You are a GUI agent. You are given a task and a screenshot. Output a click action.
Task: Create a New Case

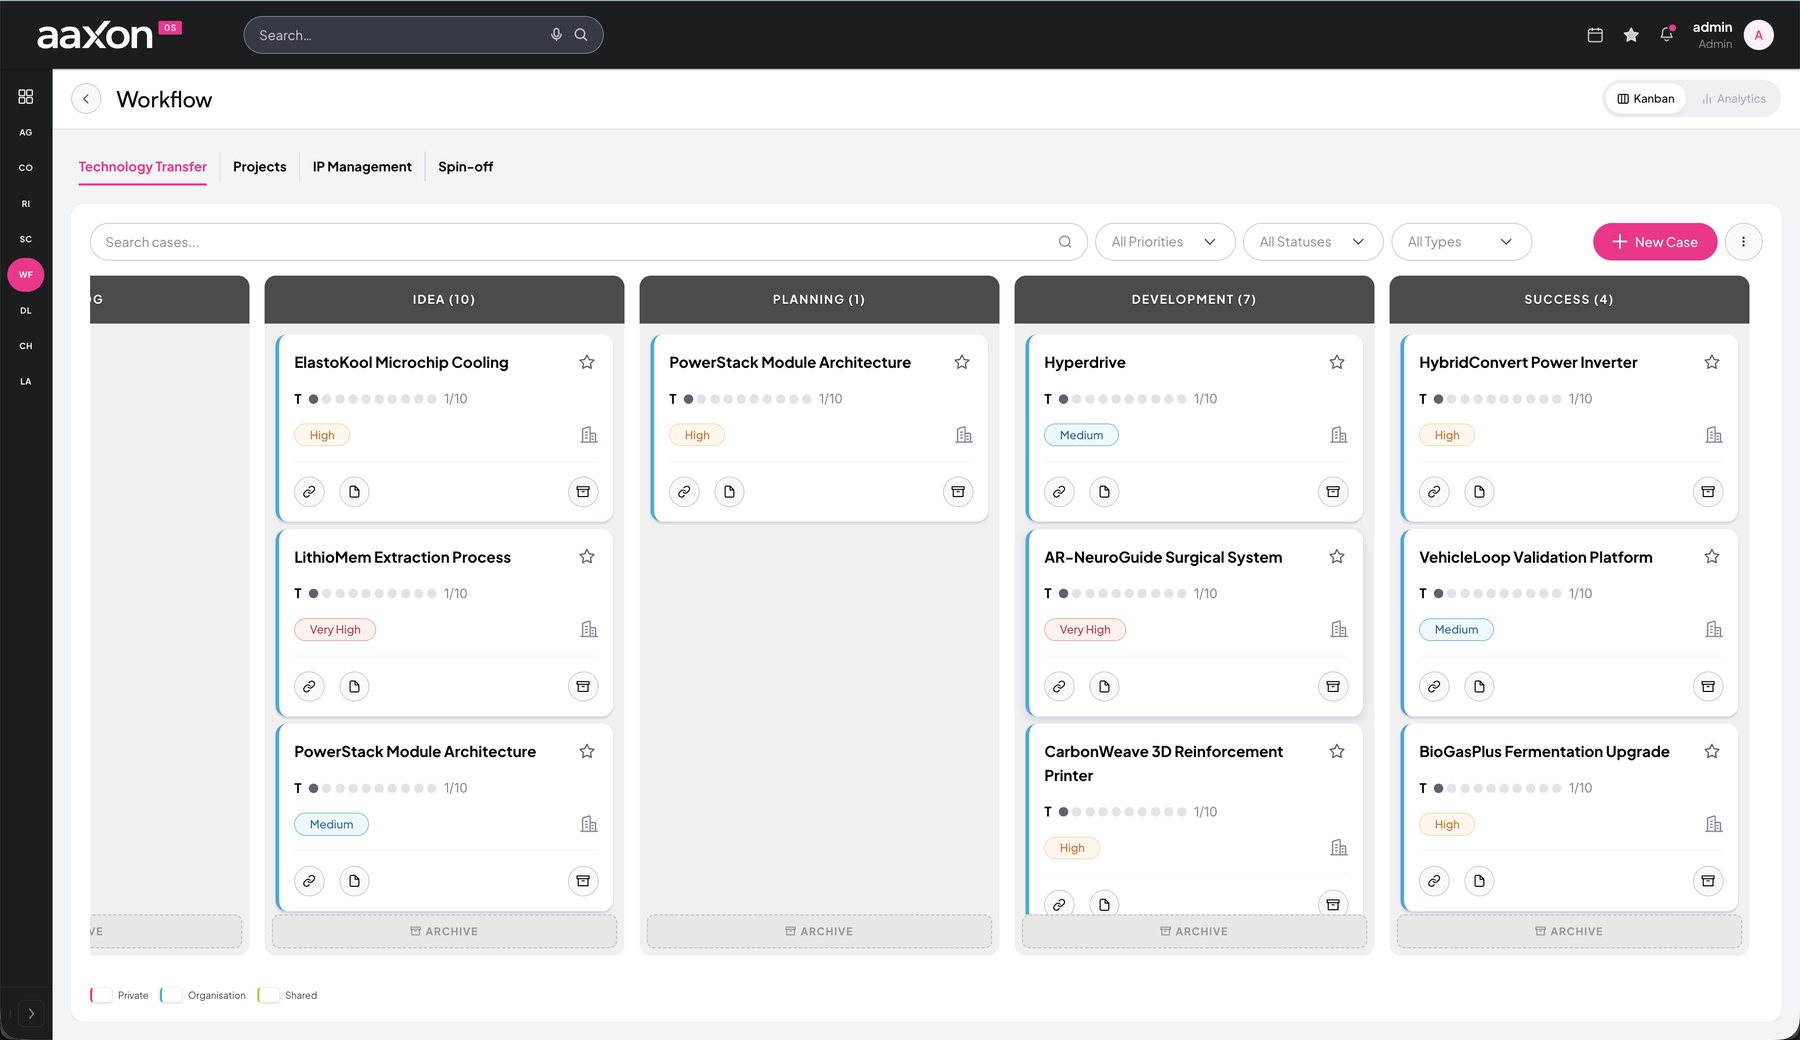[x=1655, y=242]
